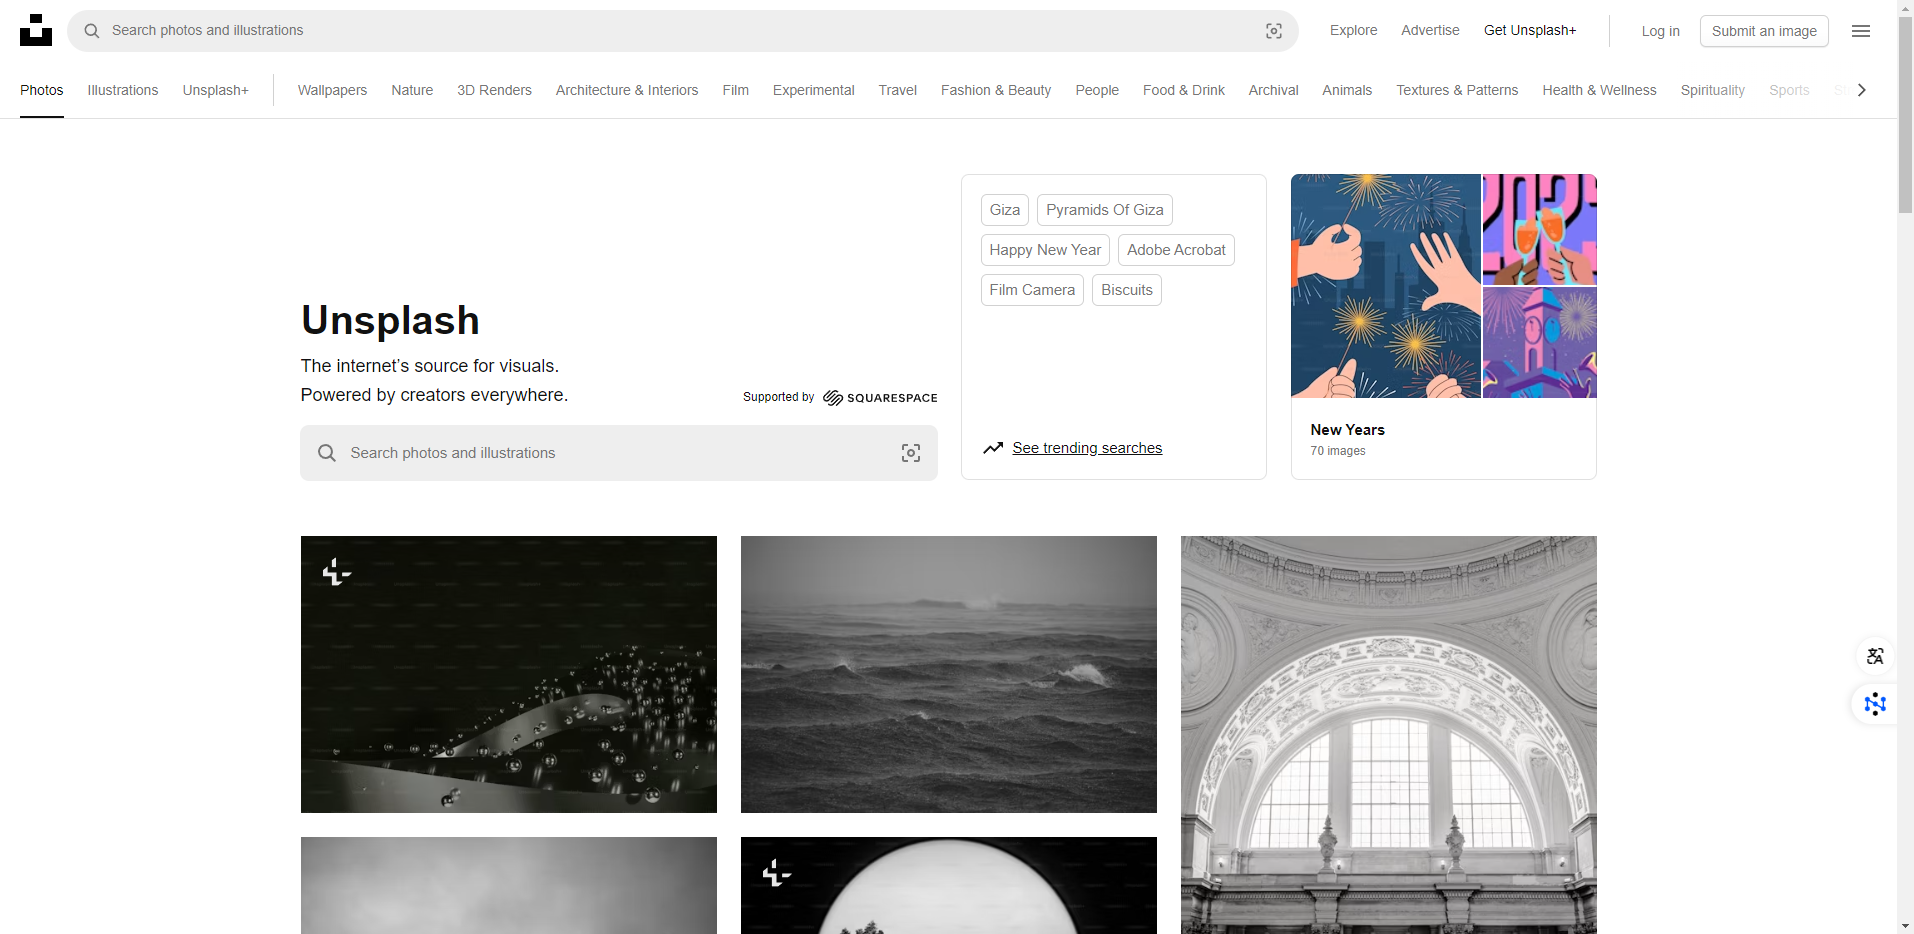This screenshot has height=934, width=1914.
Task: Click the page vertical scrollbar thumb
Action: point(1905,115)
